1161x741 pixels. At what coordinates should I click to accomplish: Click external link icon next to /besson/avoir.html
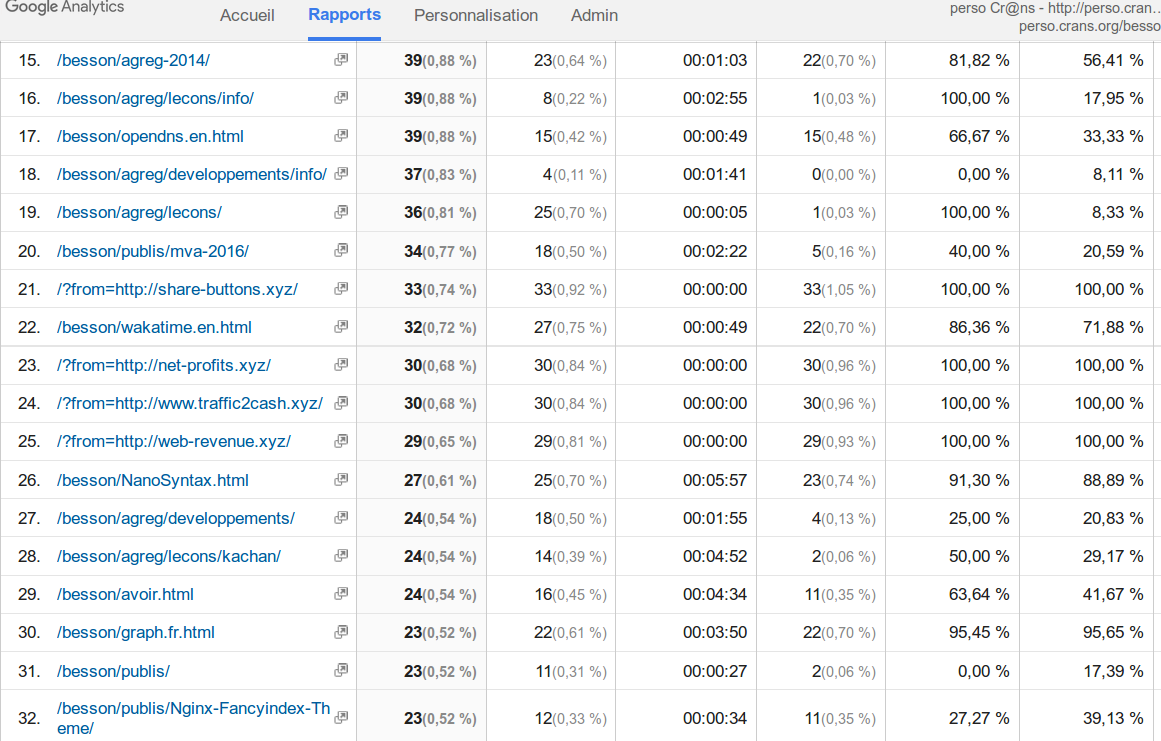click(341, 594)
